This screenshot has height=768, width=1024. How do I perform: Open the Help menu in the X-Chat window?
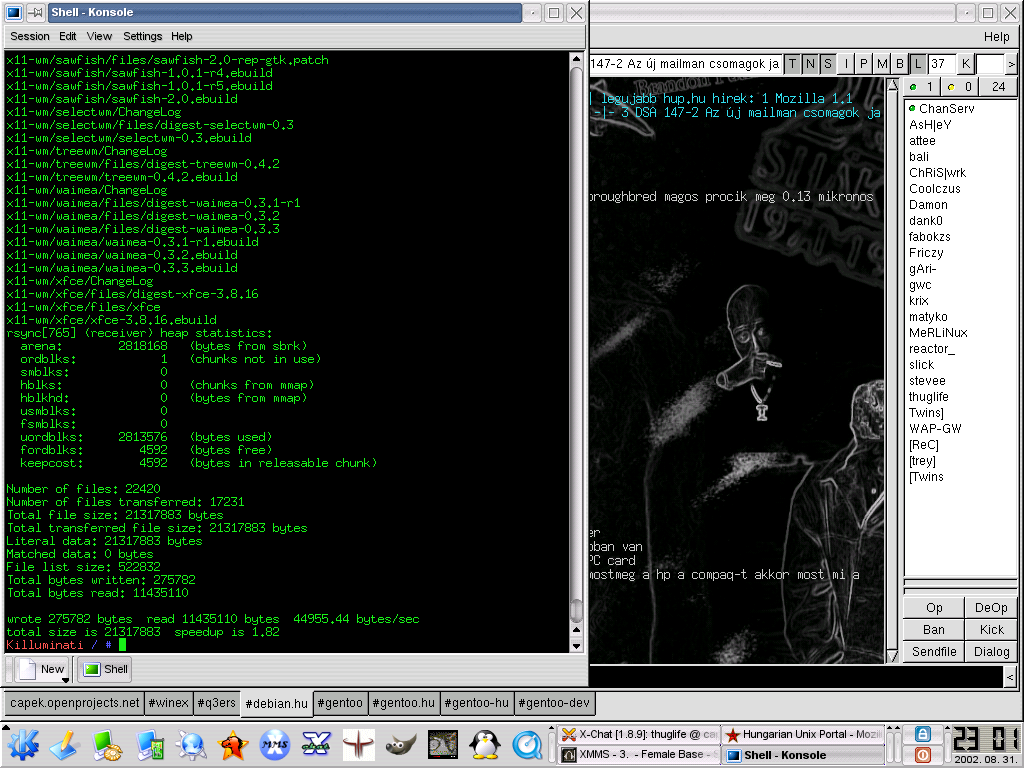[x=996, y=37]
